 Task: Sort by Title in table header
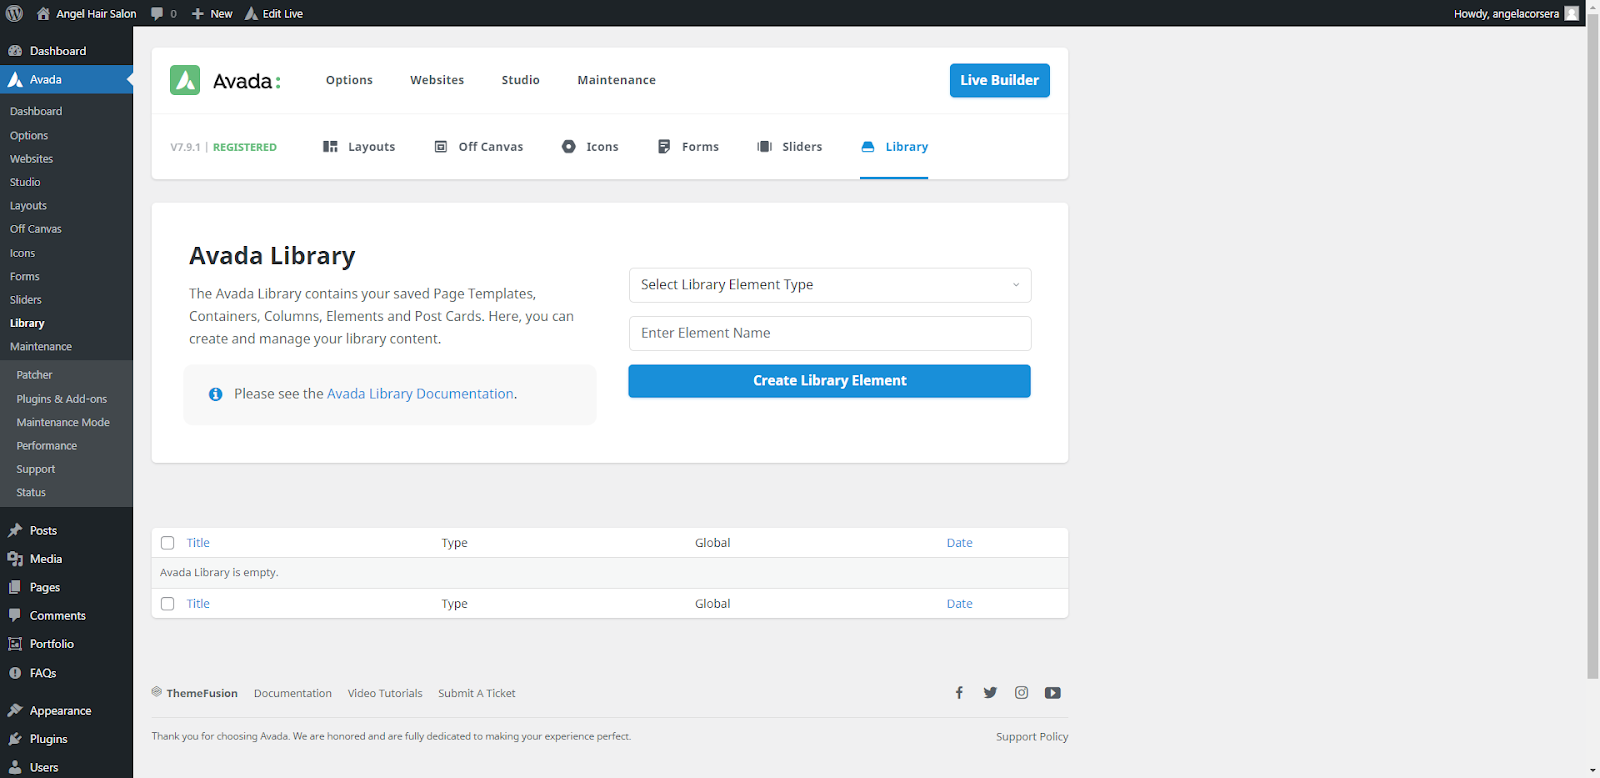point(198,543)
